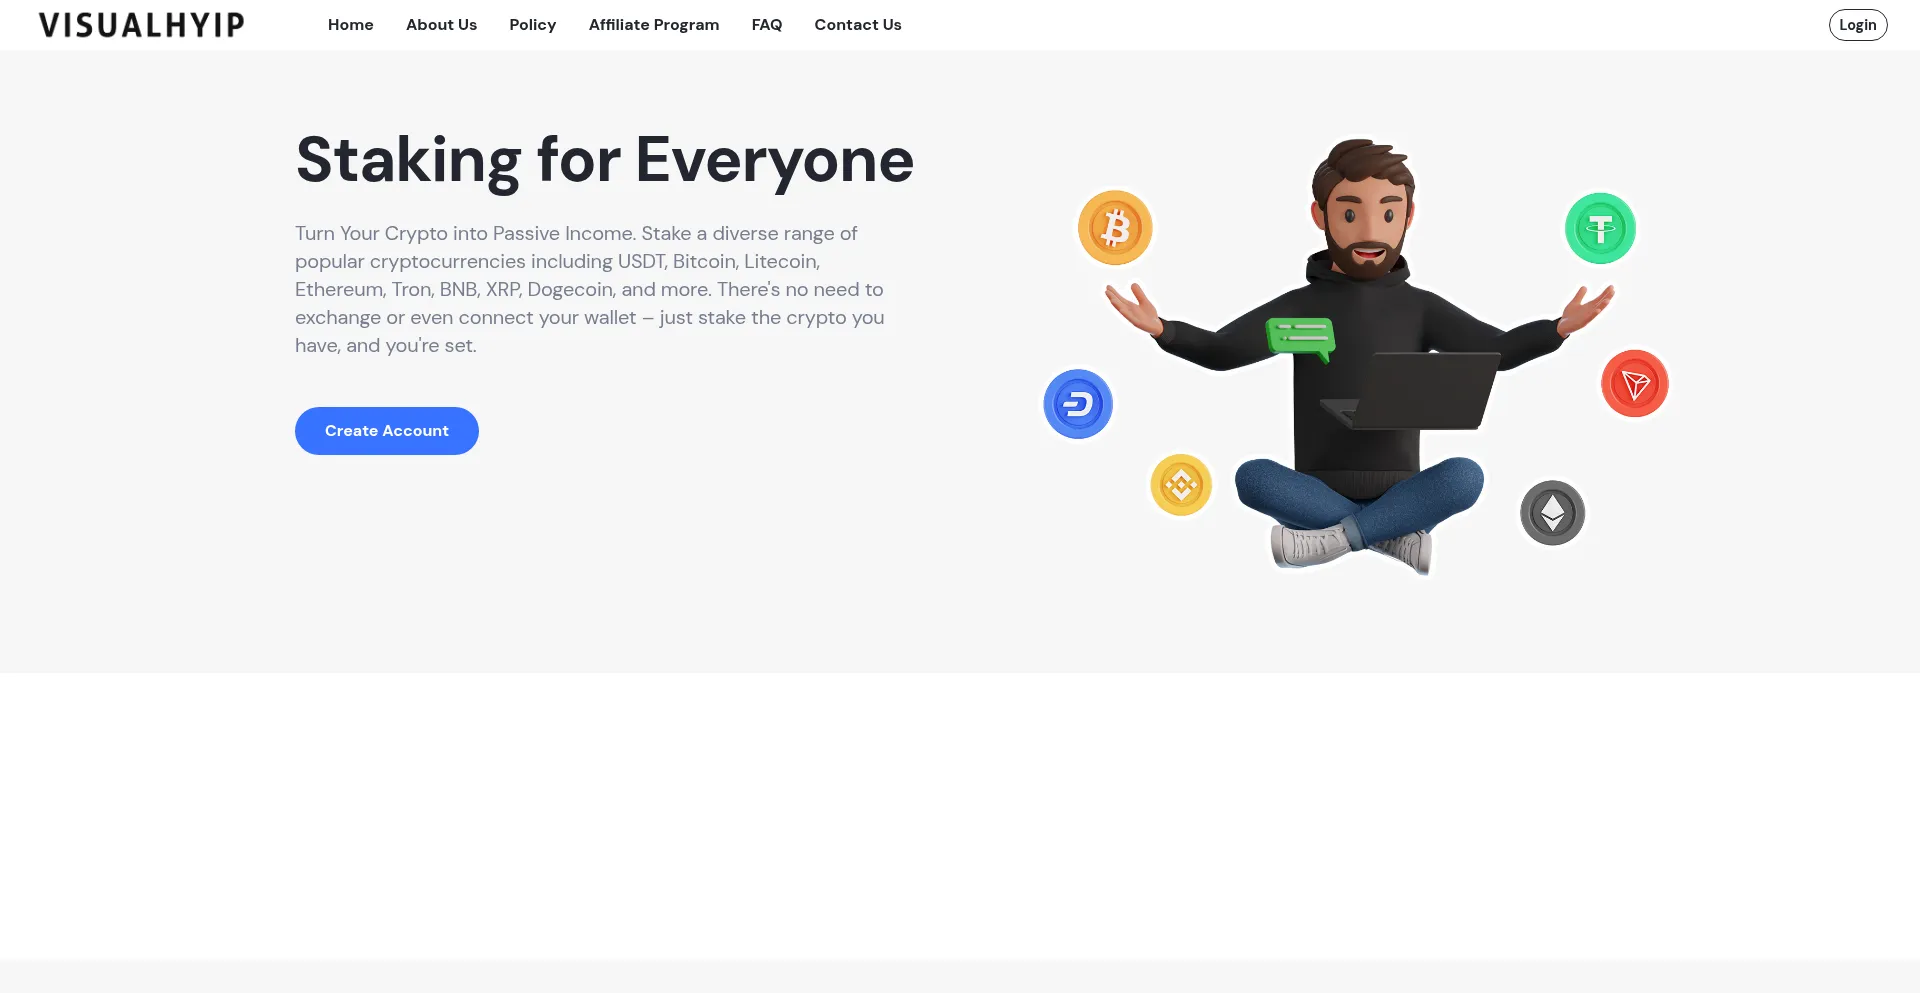Click the blue Dash coin icon
The height and width of the screenshot is (993, 1920).
click(x=1078, y=404)
